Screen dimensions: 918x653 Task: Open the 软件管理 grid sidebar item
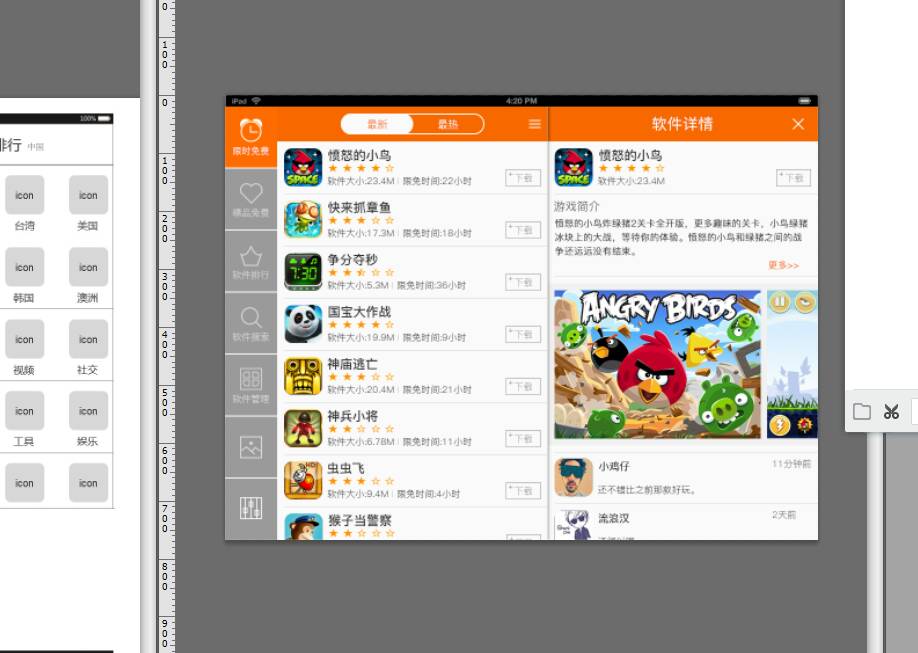click(x=251, y=386)
